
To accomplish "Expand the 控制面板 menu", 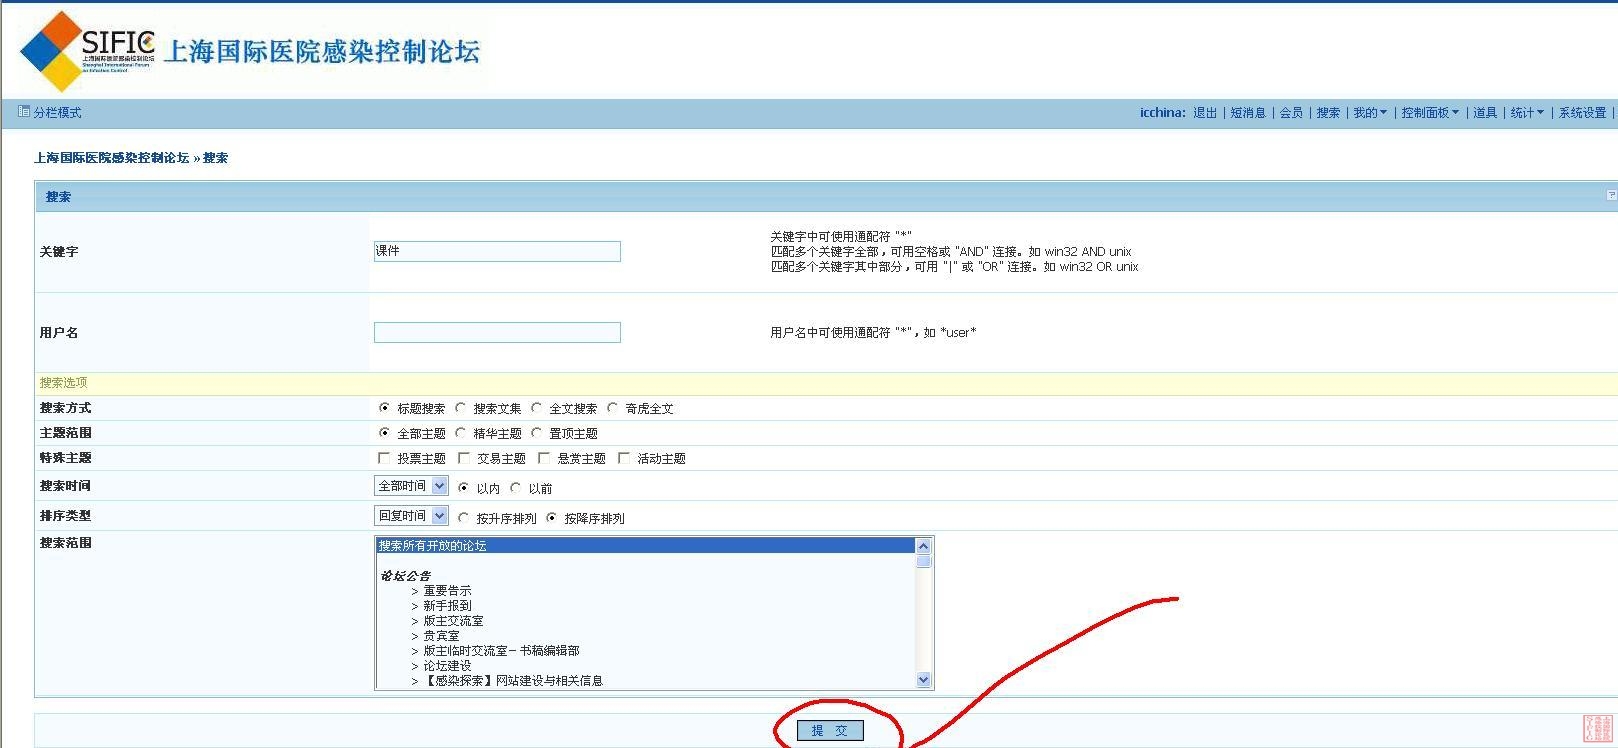I will 1430,113.
